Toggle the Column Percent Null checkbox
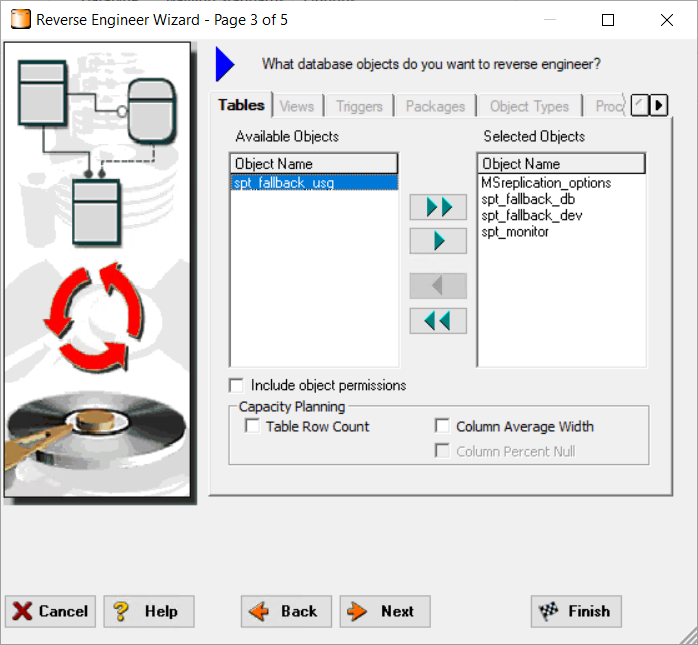The image size is (698, 645). (x=442, y=451)
